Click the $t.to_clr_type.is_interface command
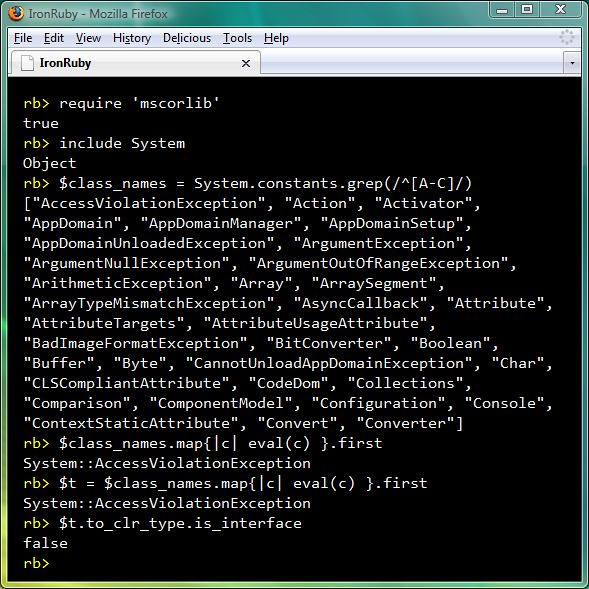The image size is (589, 589). click(181, 523)
